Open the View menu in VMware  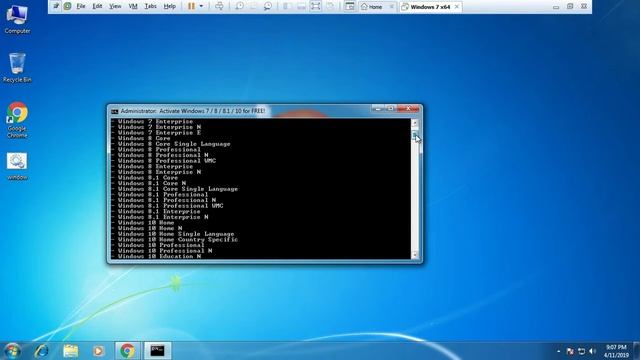(x=115, y=6)
